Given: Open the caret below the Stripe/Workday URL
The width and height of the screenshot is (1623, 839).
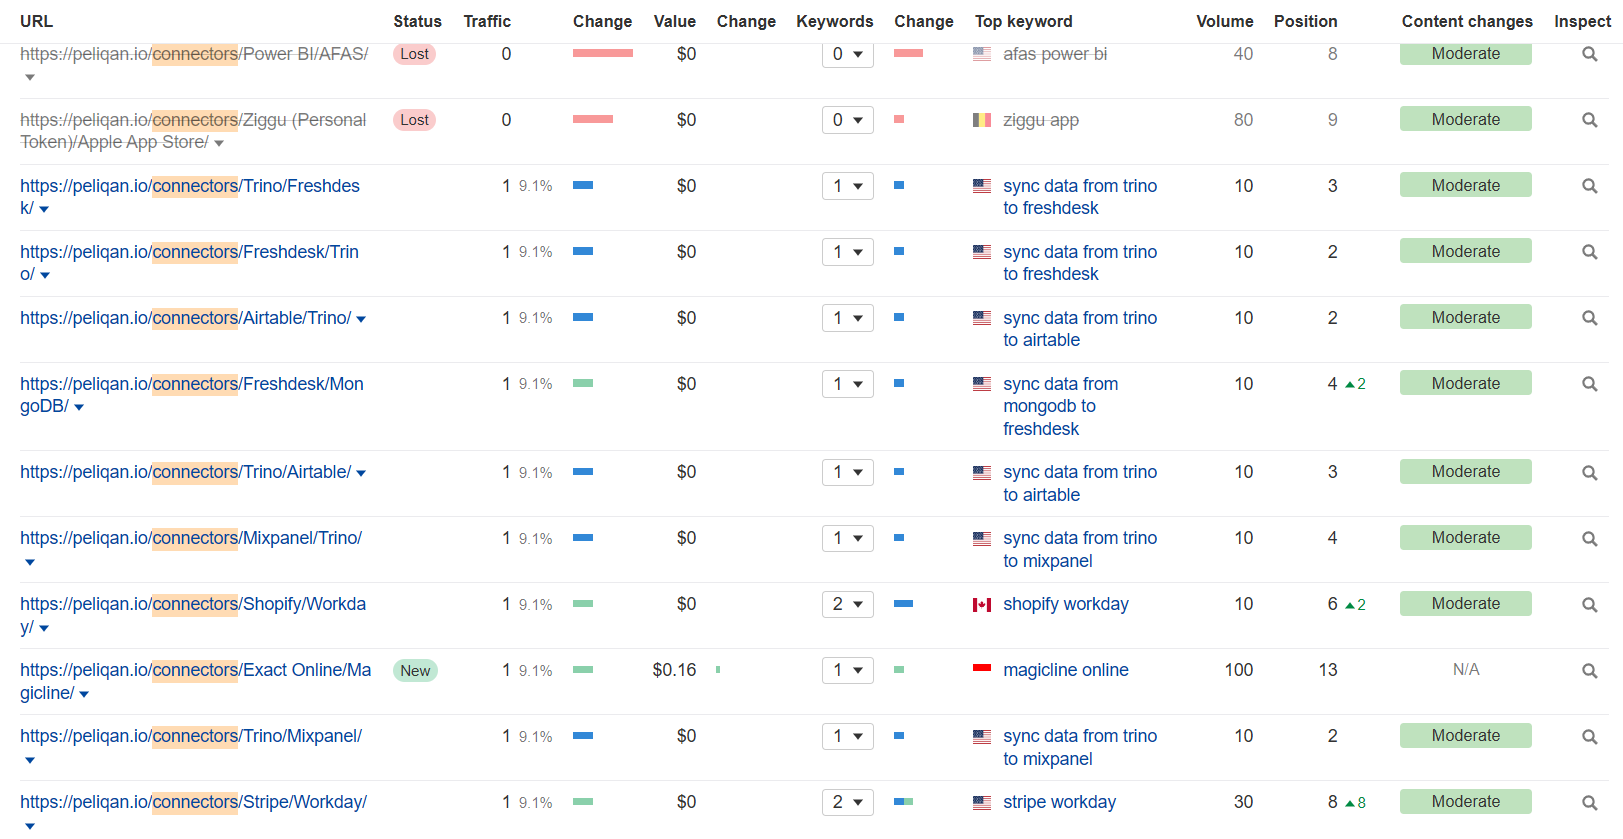Looking at the screenshot, I should (30, 826).
